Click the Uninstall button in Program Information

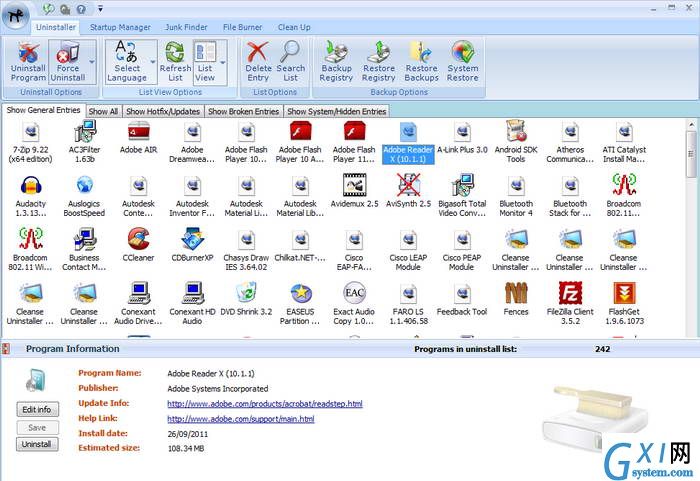coord(38,444)
